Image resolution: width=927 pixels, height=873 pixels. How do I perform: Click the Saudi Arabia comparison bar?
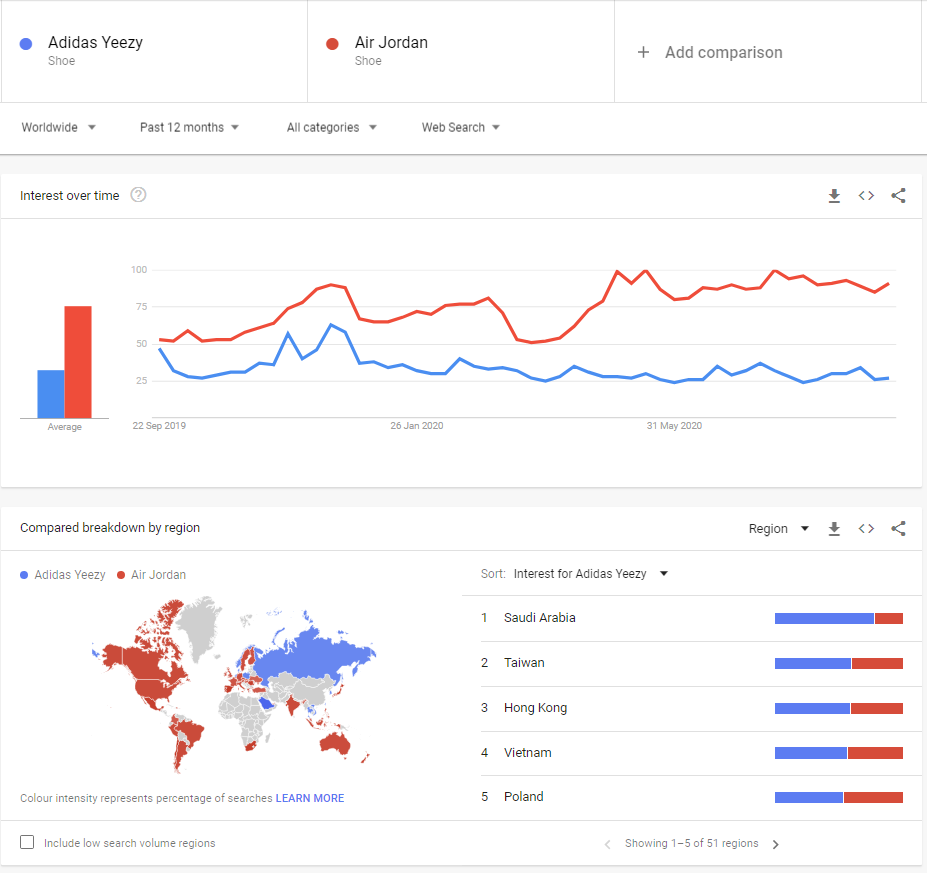tap(839, 618)
